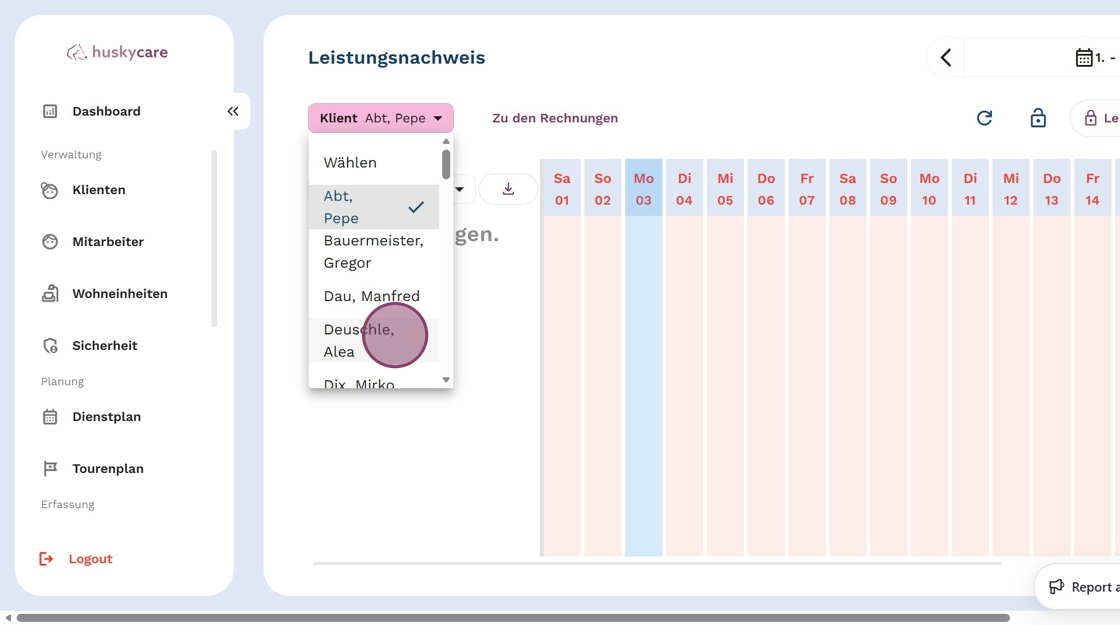
Task: Open Wohneinheiten
Action: click(x=120, y=294)
